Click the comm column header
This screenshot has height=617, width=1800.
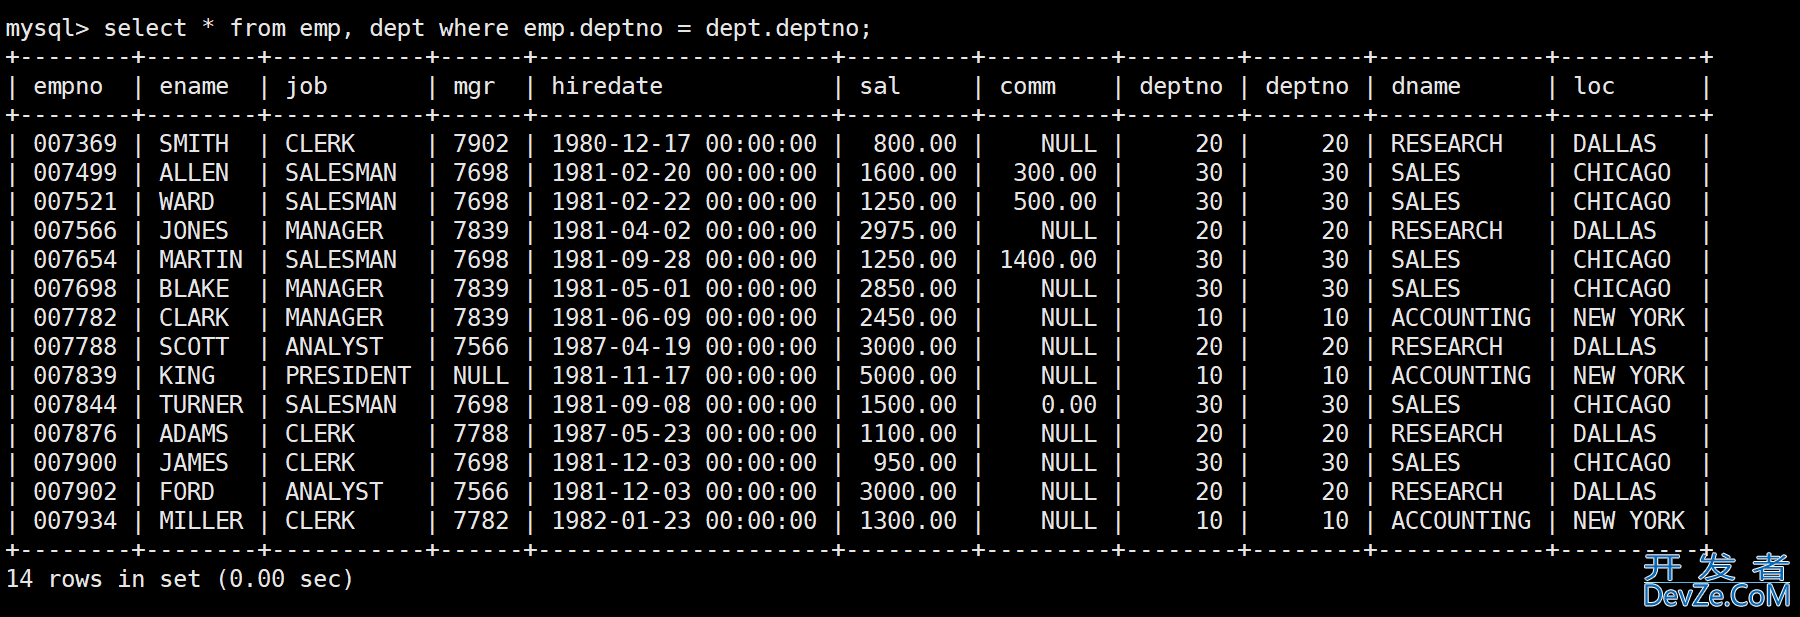click(1028, 87)
